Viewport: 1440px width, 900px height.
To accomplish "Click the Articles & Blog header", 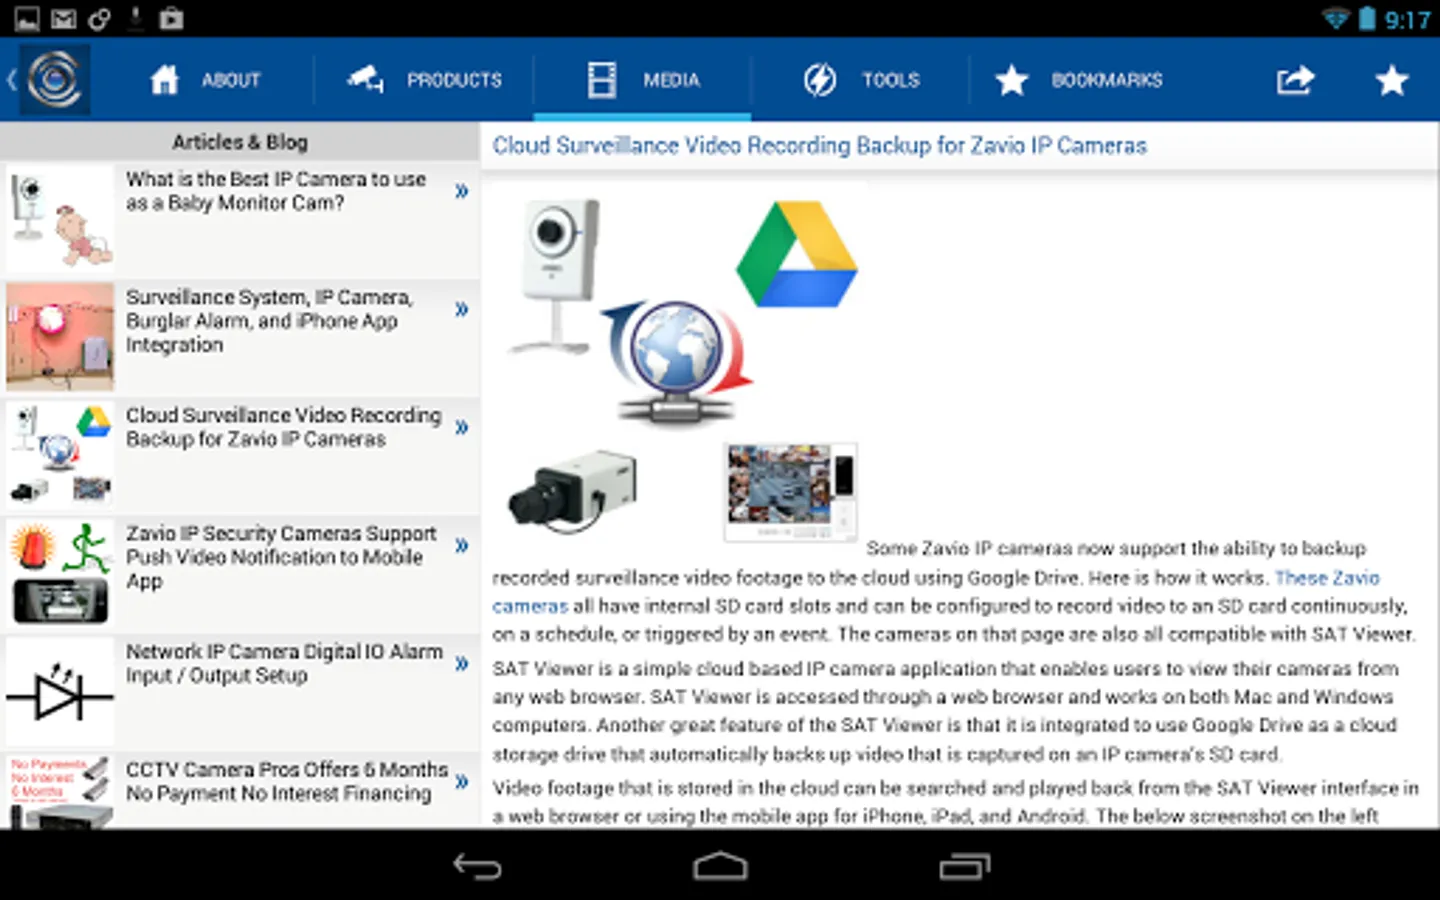I will pos(240,142).
